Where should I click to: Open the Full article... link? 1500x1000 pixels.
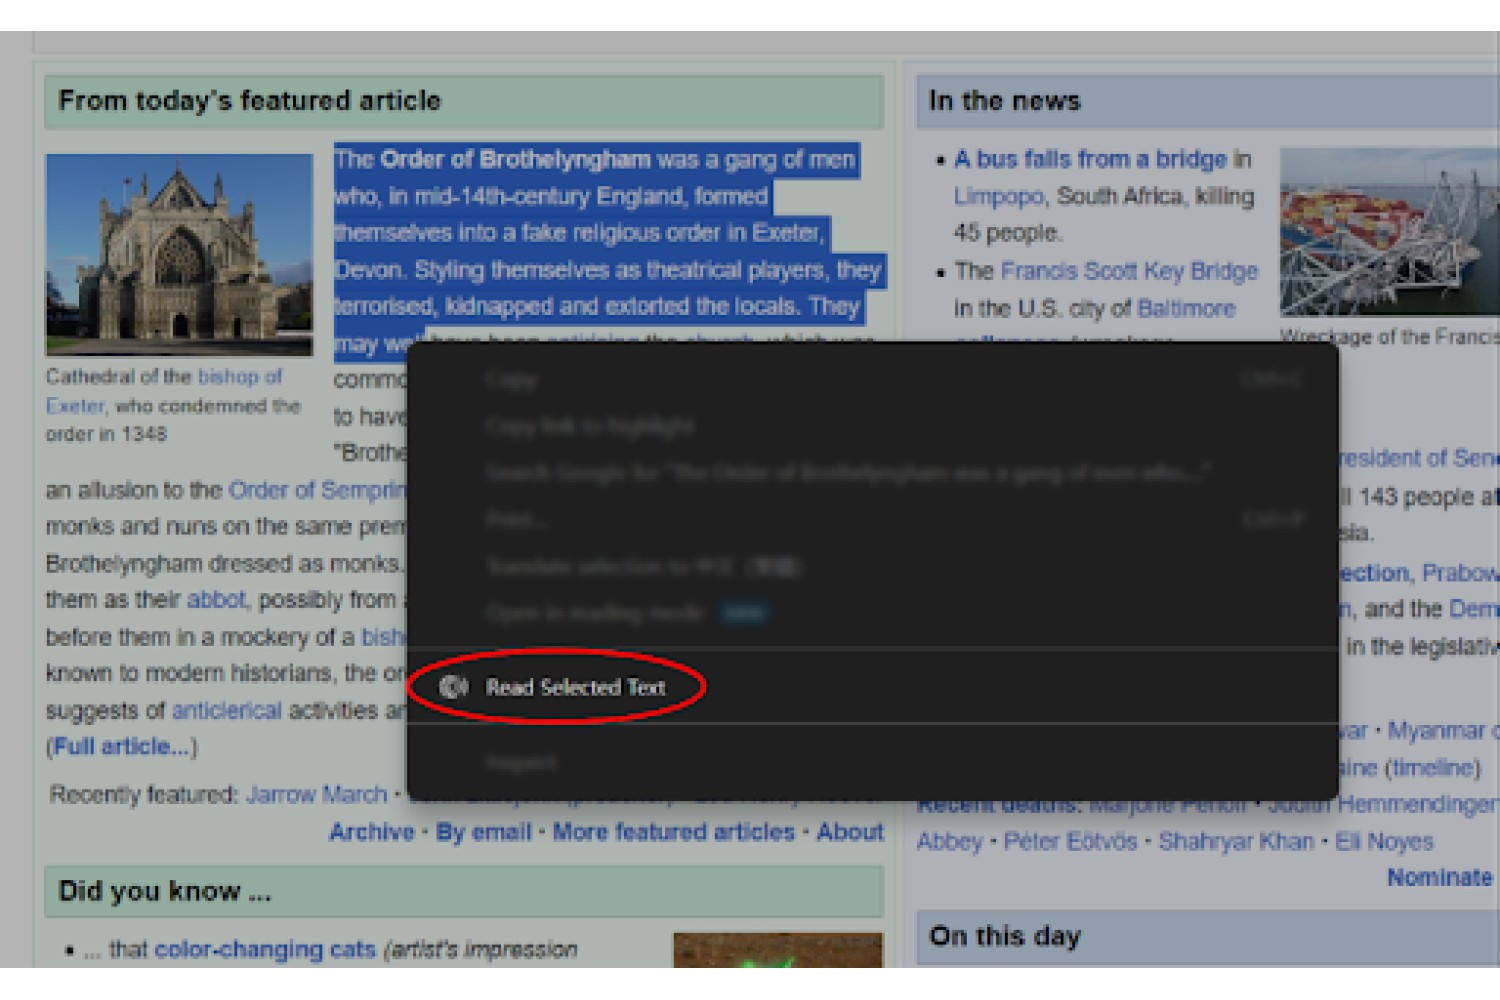tap(121, 747)
